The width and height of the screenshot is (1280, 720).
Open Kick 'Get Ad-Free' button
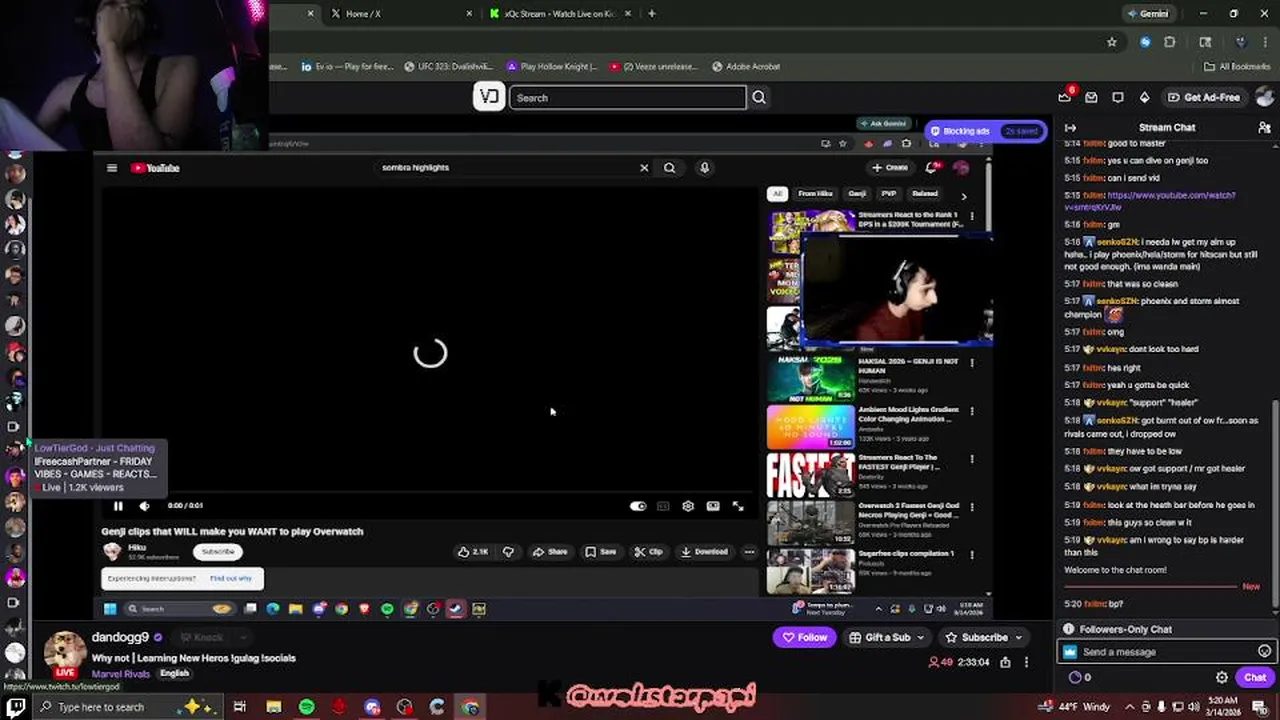click(1204, 97)
